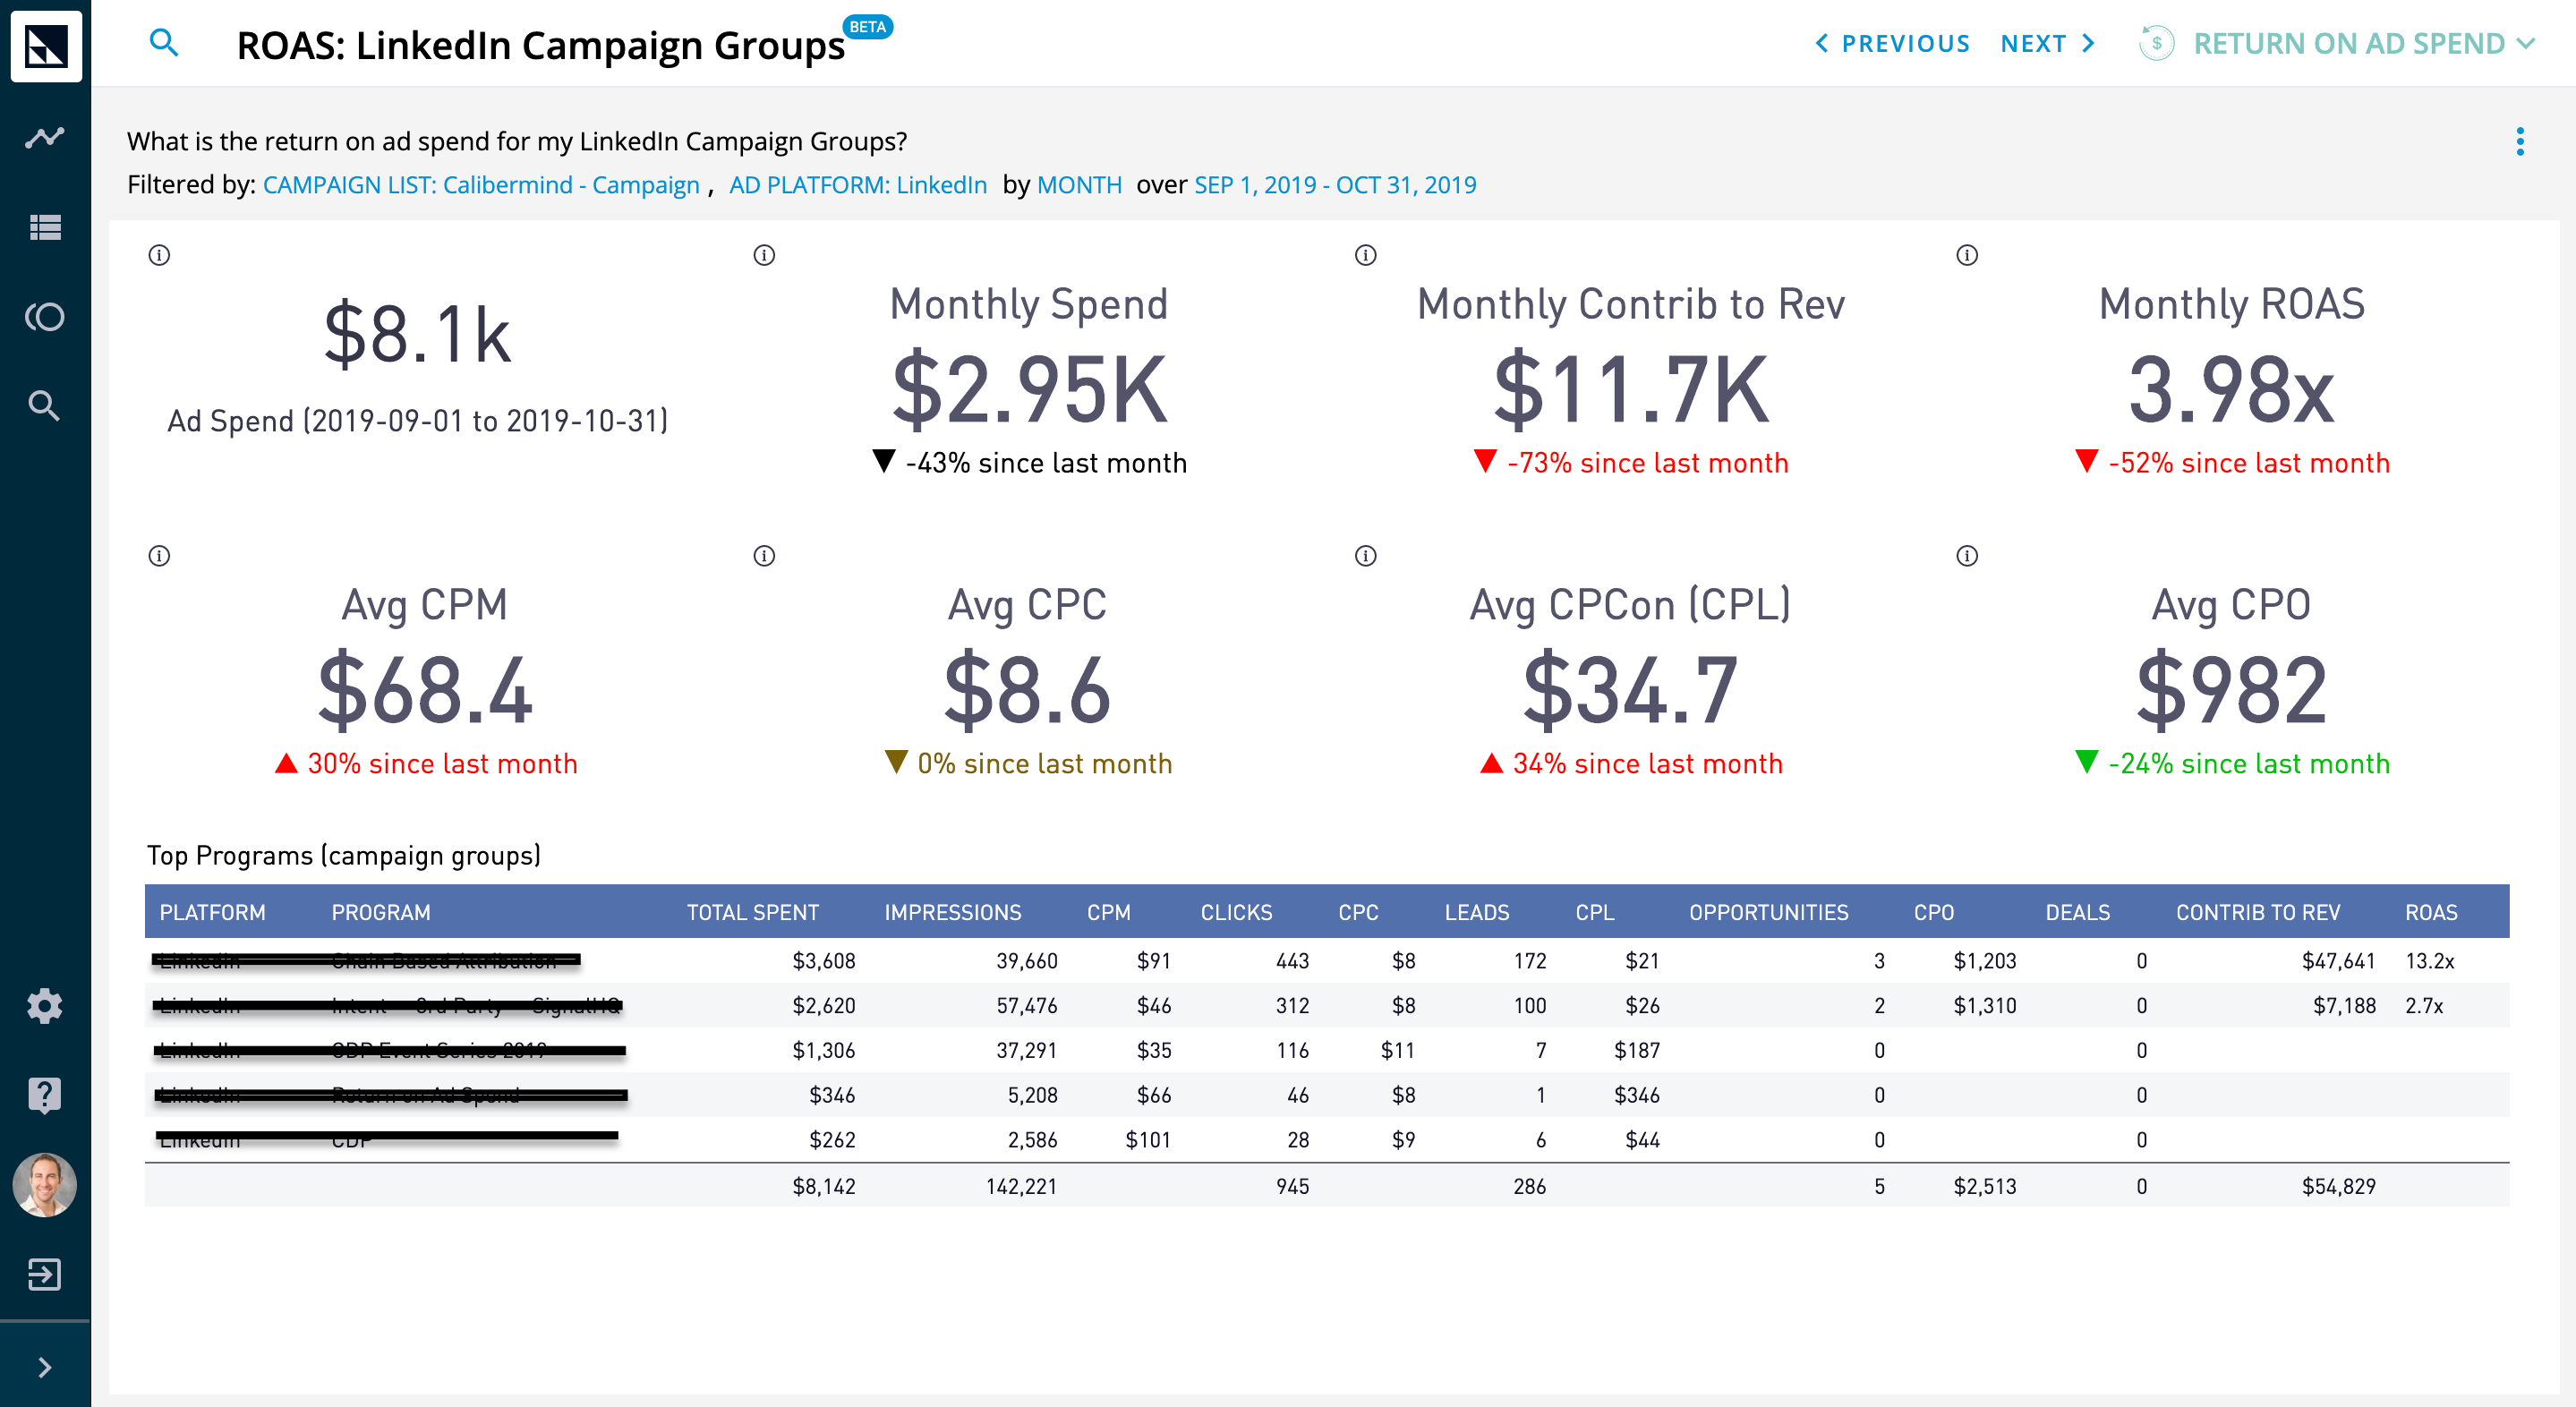Click the 13.2x ROAS value
Viewport: 2576px width, 1407px height.
pos(2430,961)
